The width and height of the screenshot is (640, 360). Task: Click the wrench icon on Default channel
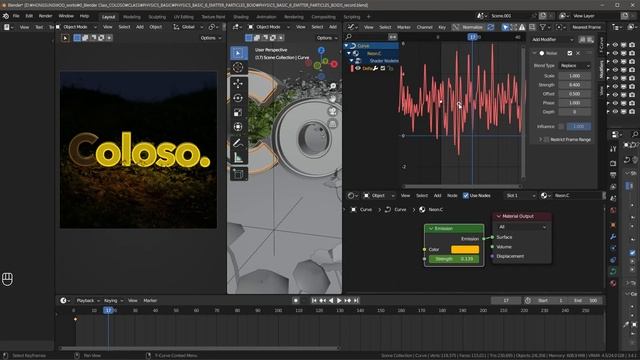tap(376, 68)
